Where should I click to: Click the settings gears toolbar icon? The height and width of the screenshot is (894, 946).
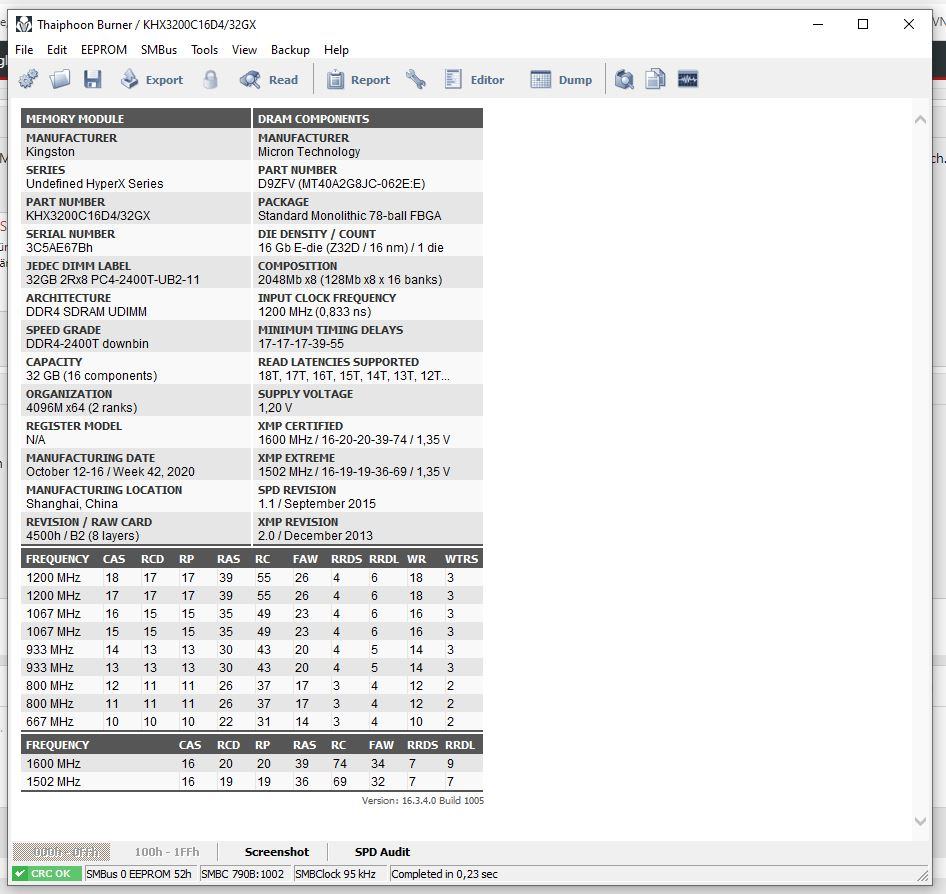coord(28,79)
